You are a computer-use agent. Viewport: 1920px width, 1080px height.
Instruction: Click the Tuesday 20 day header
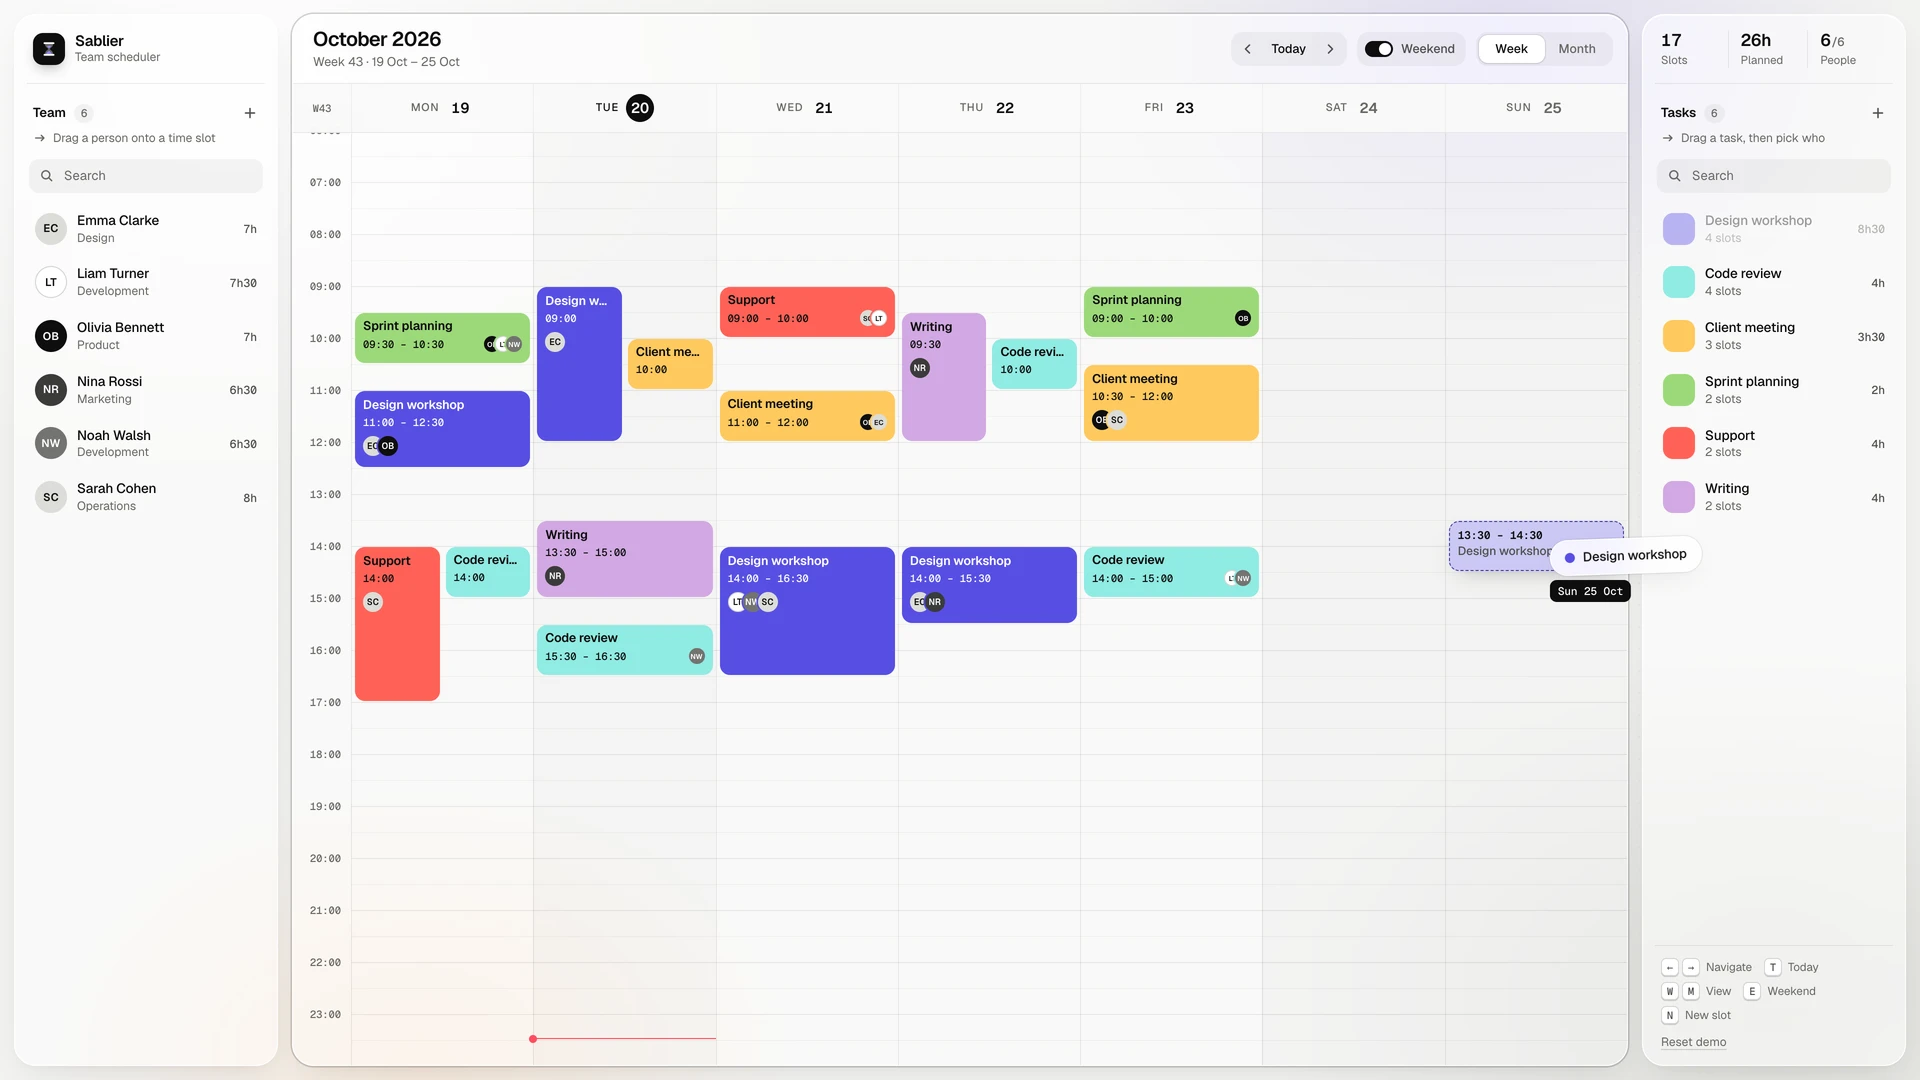624,108
